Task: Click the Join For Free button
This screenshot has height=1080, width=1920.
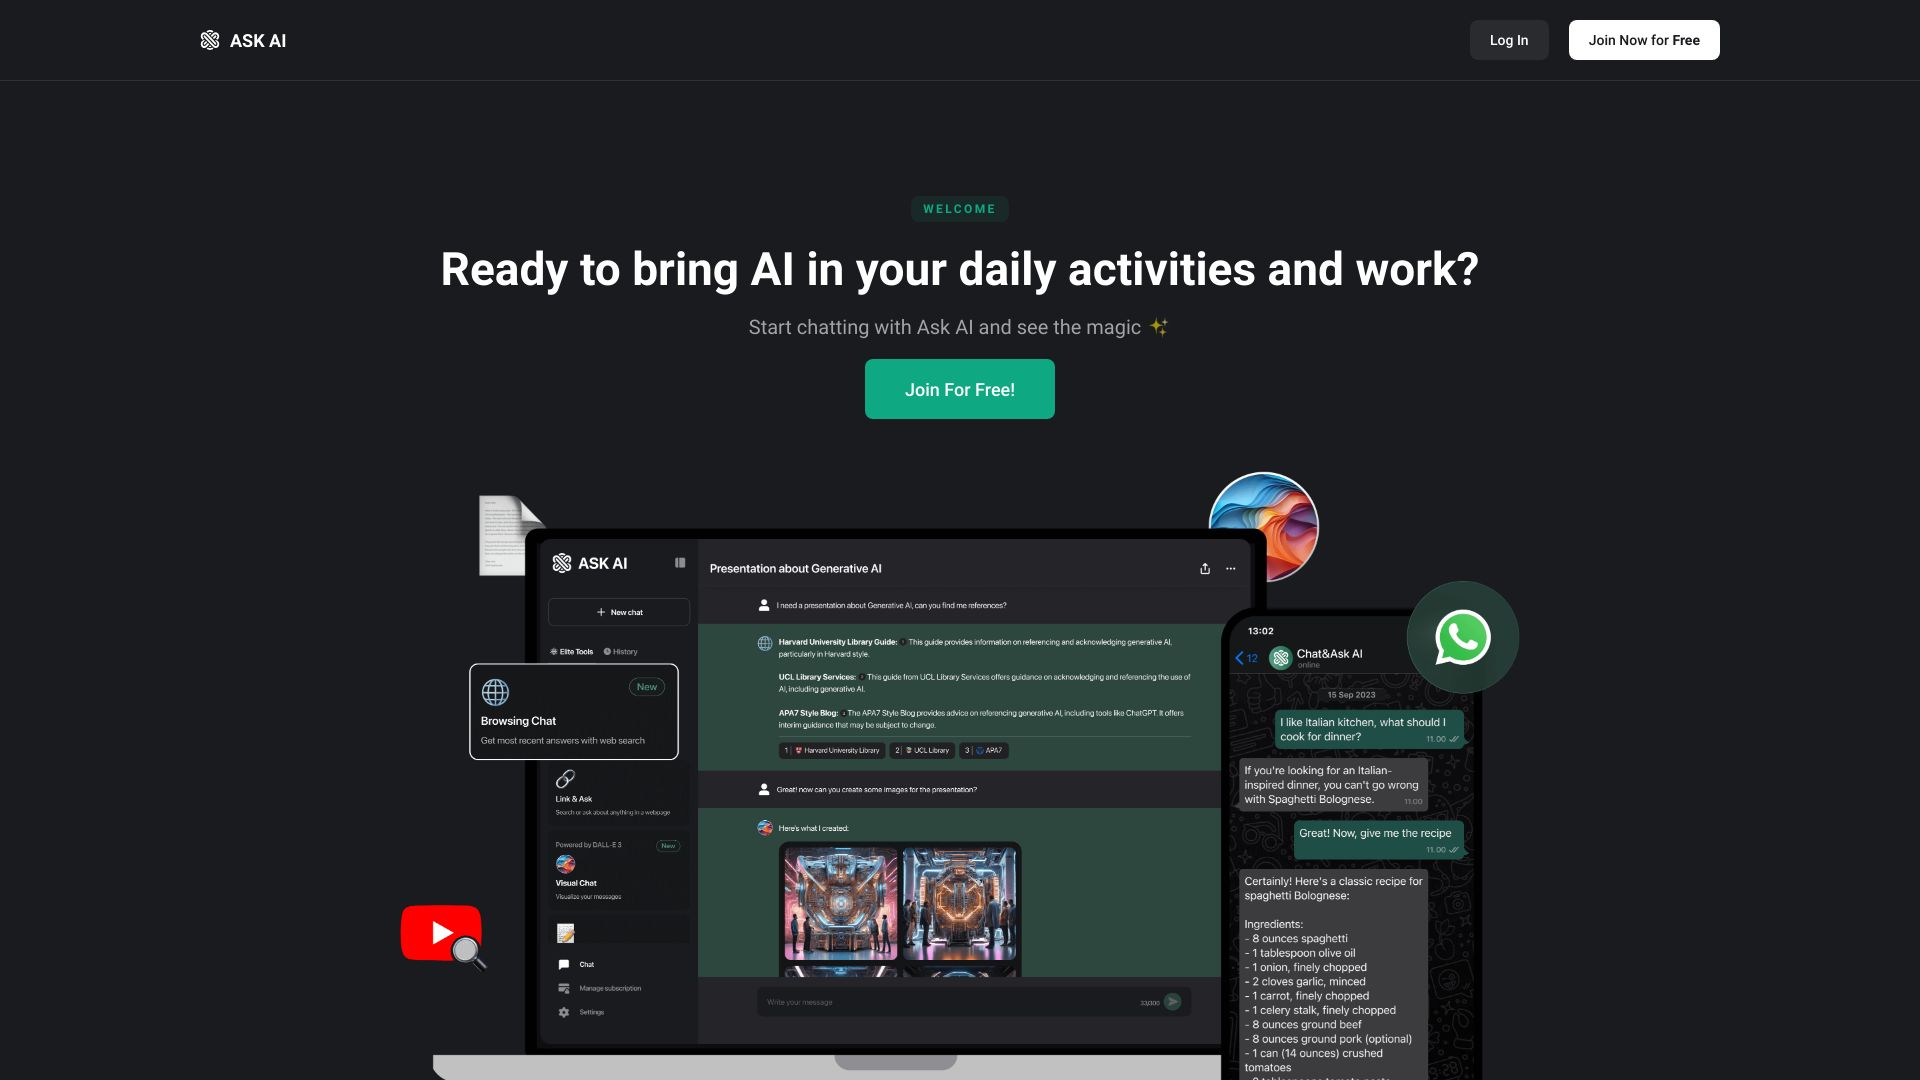Action: coord(960,389)
